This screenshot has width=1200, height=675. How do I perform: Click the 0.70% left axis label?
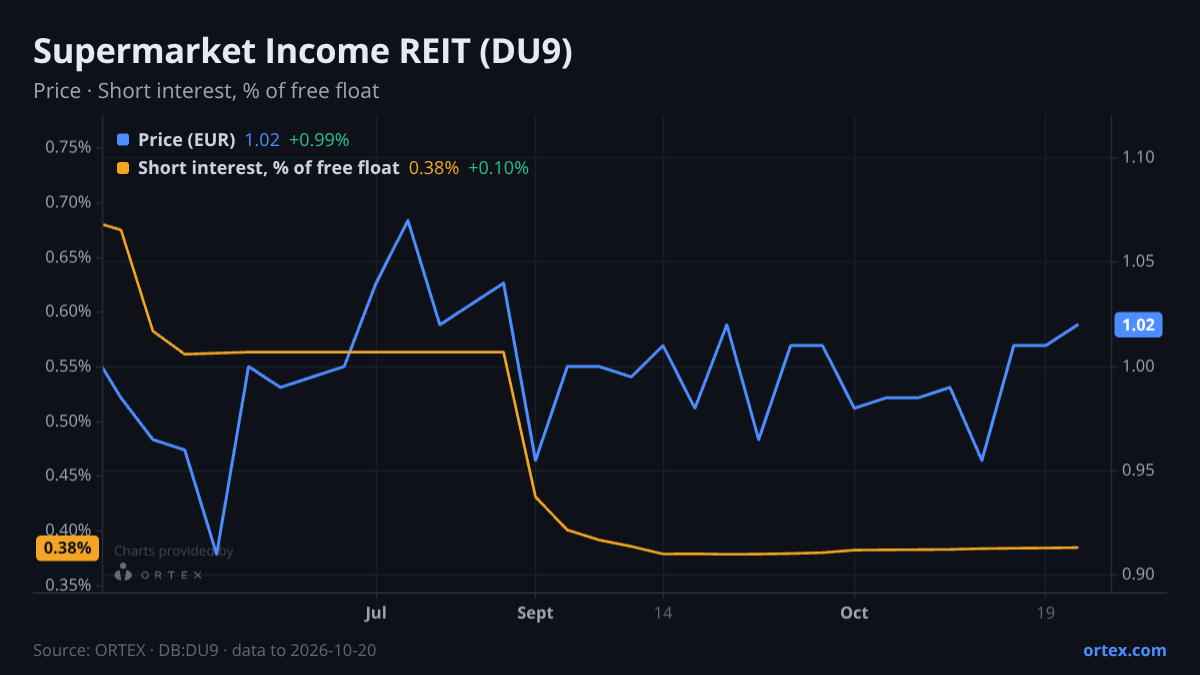click(x=68, y=202)
